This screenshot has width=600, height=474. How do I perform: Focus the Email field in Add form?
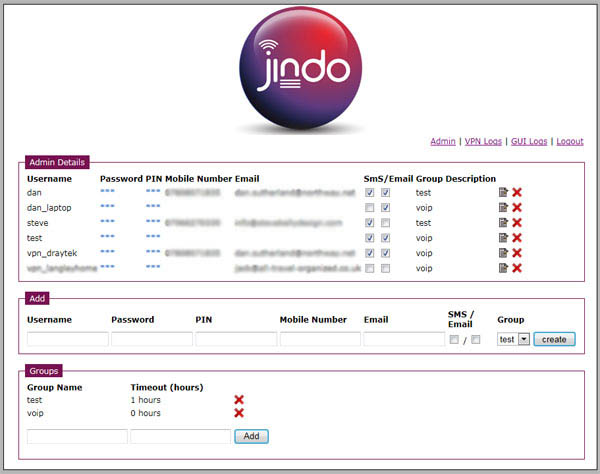[x=404, y=339]
